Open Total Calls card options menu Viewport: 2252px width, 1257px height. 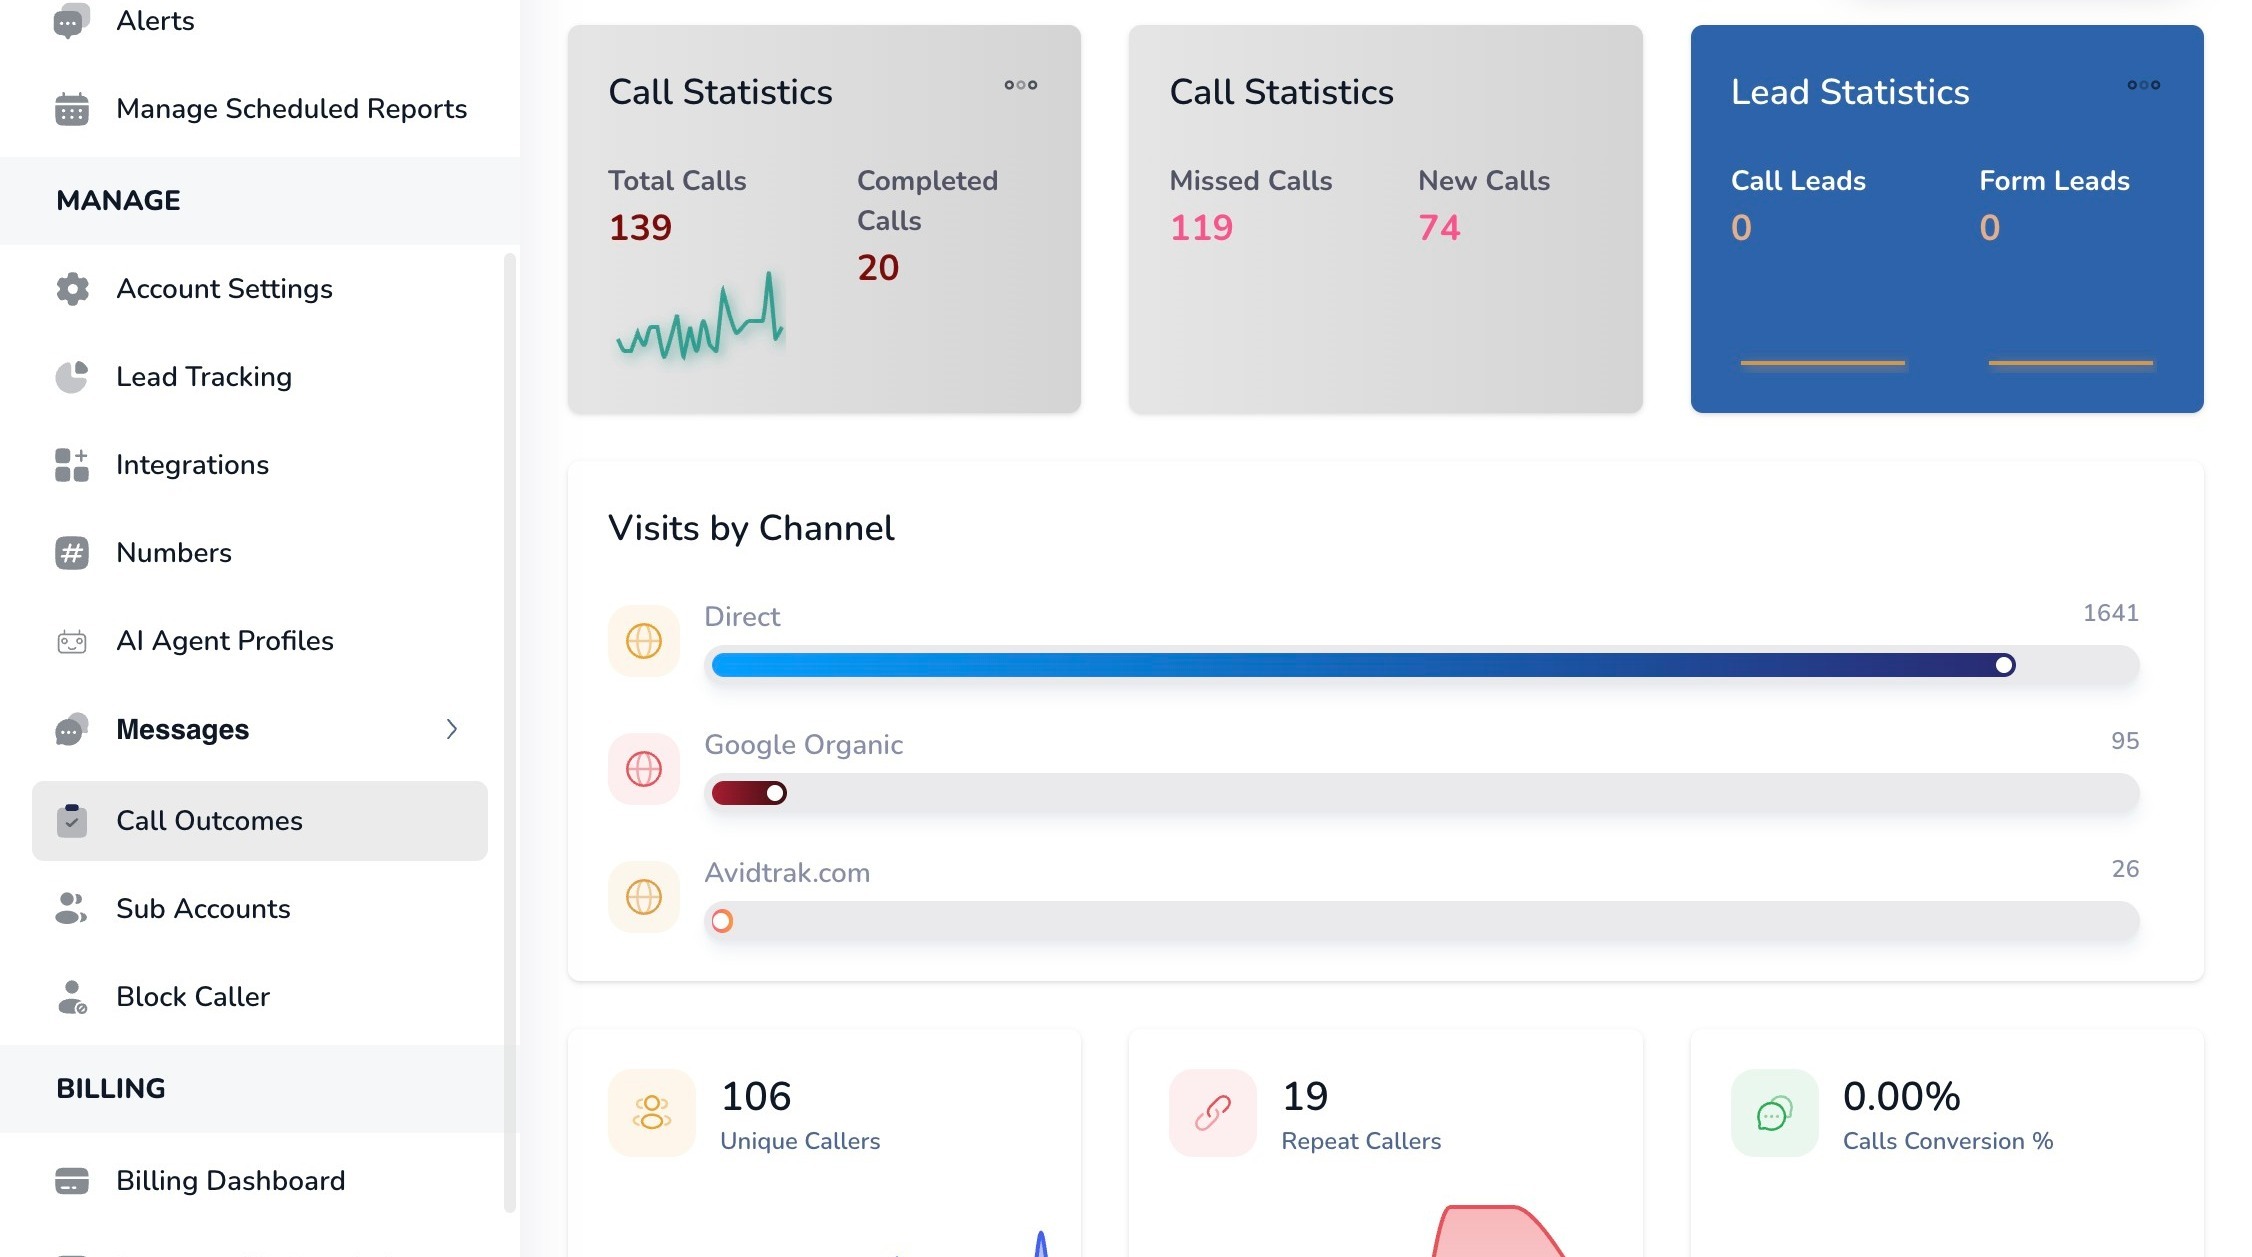[1021, 85]
